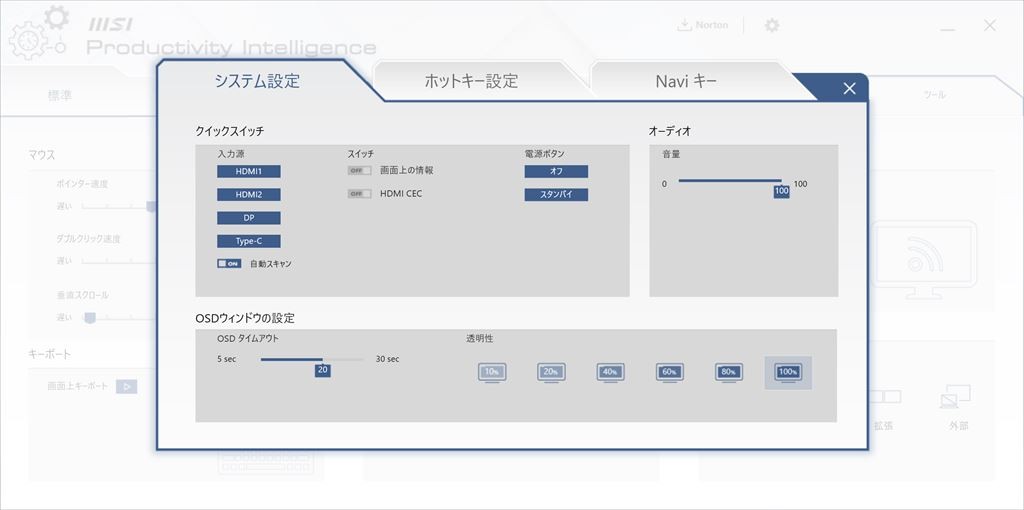
Task: Click the 入力源 label
Action: pos(231,154)
